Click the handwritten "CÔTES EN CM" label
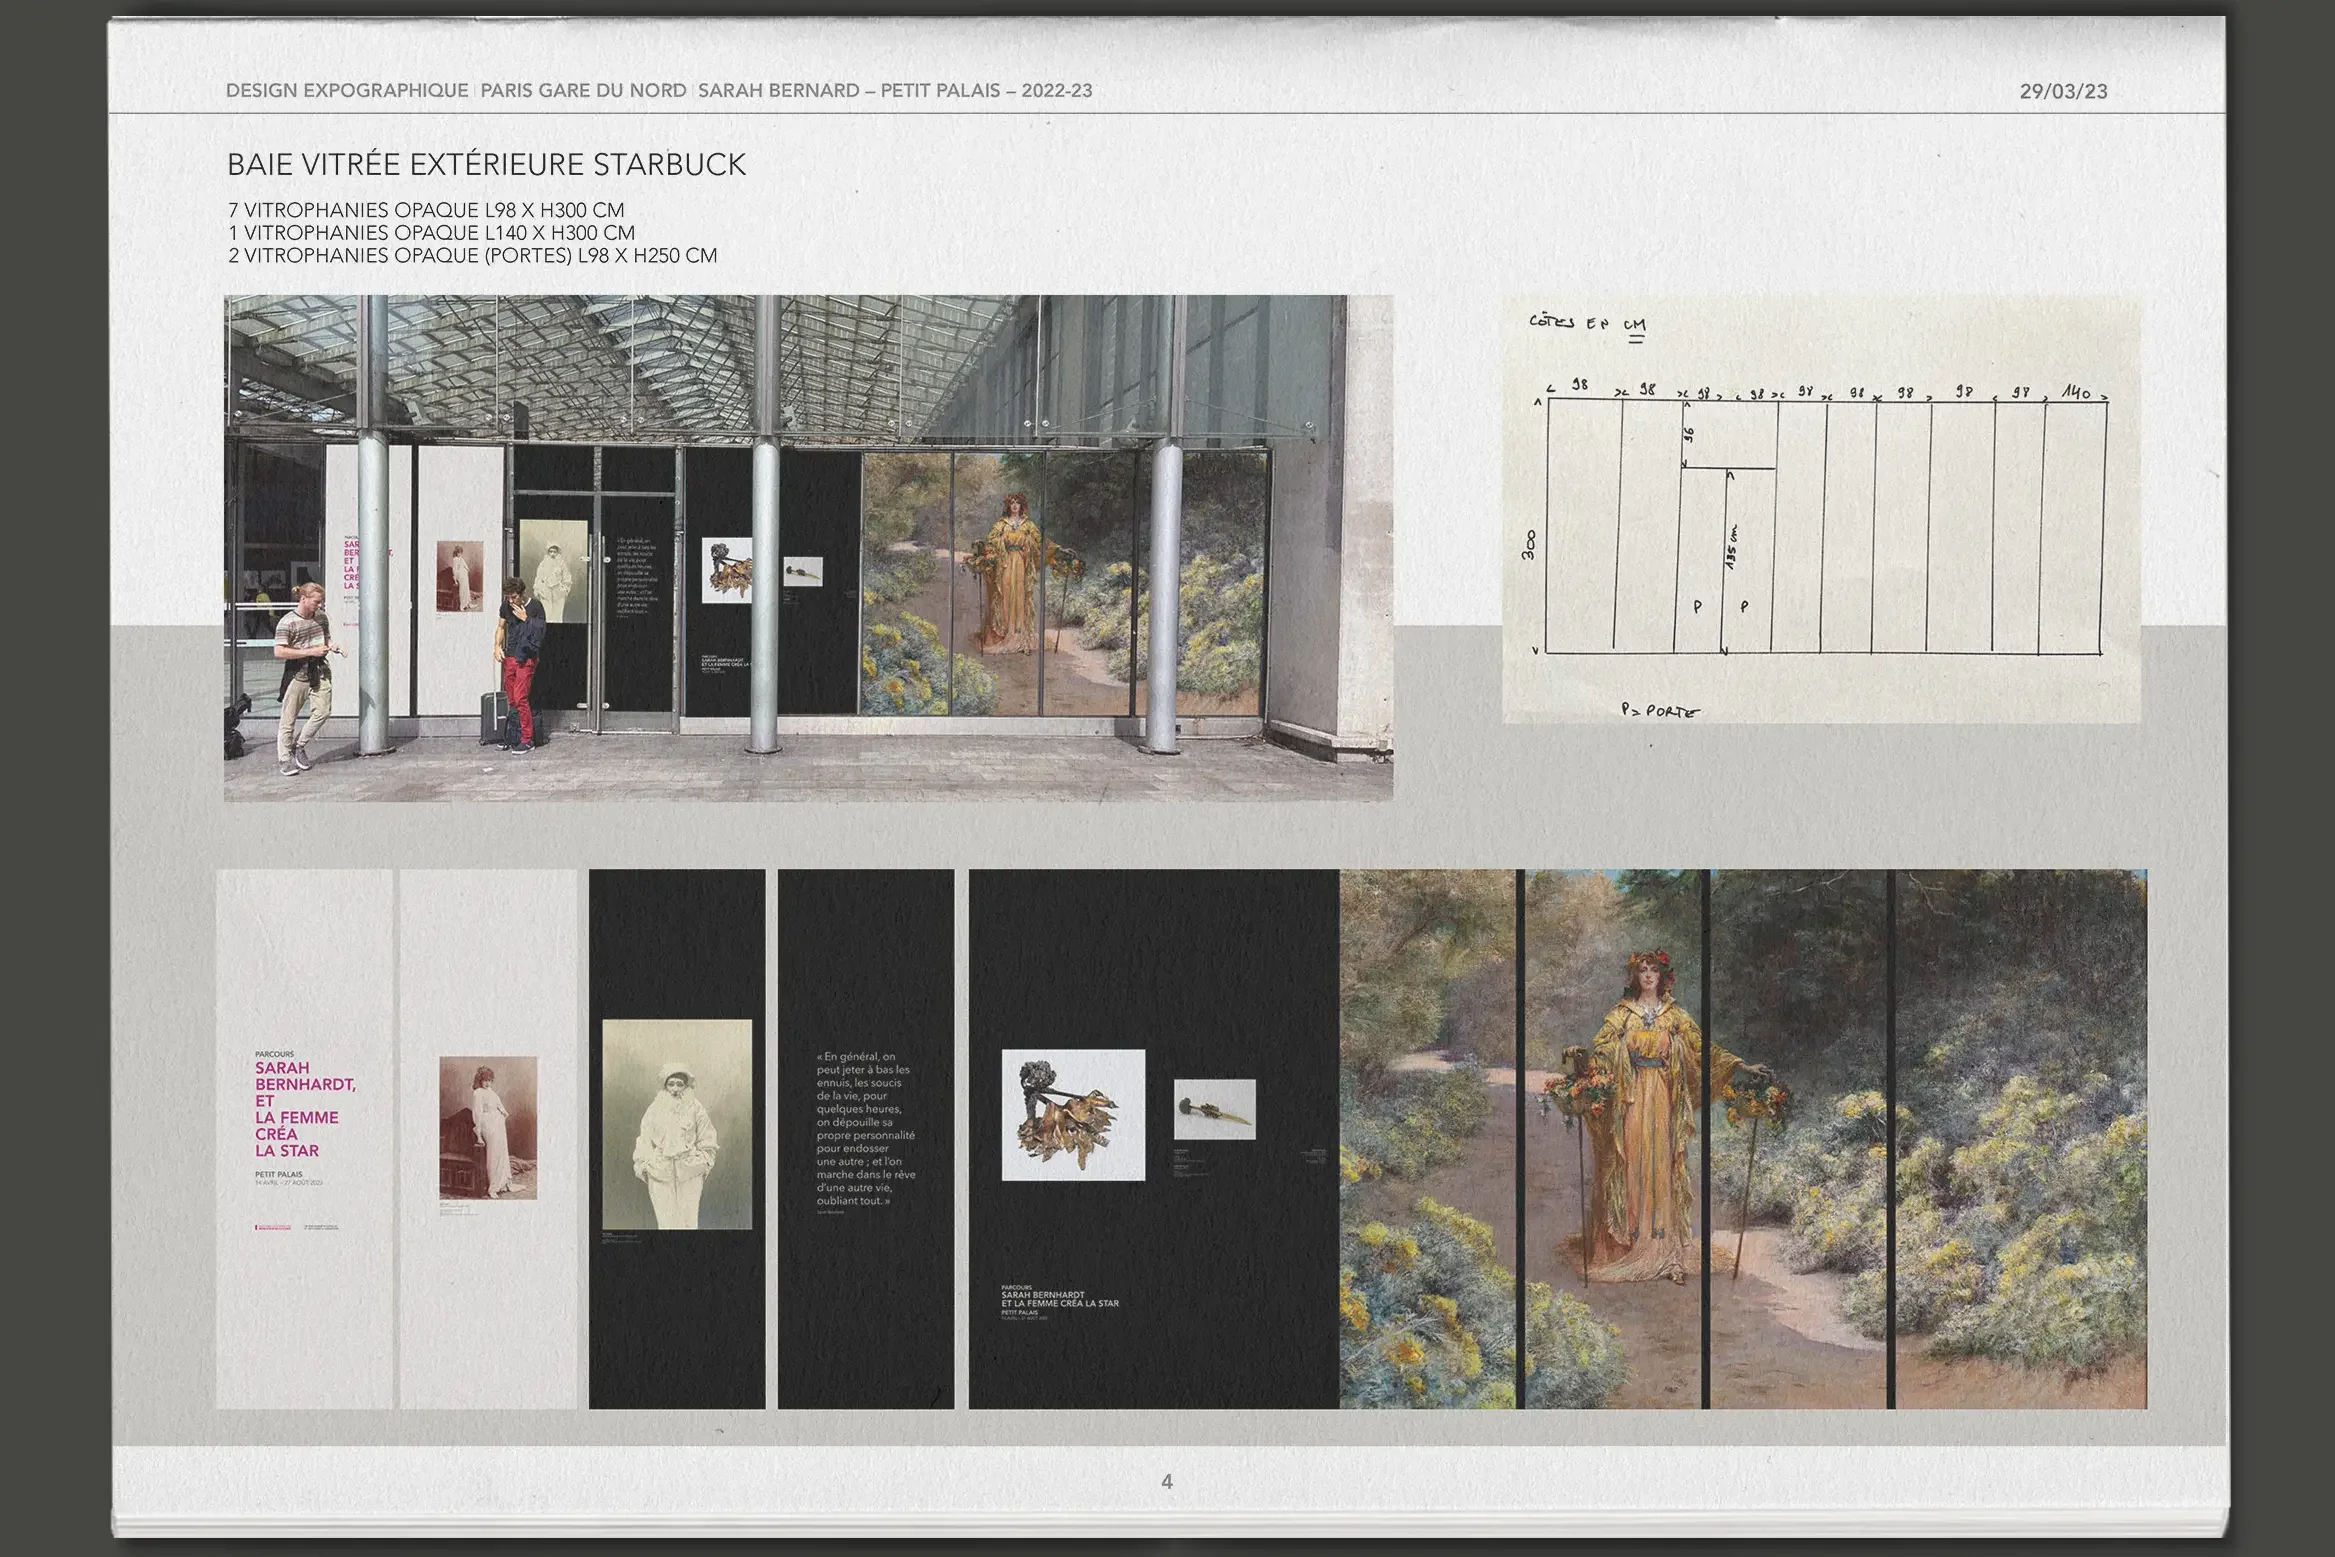 (x=1588, y=323)
